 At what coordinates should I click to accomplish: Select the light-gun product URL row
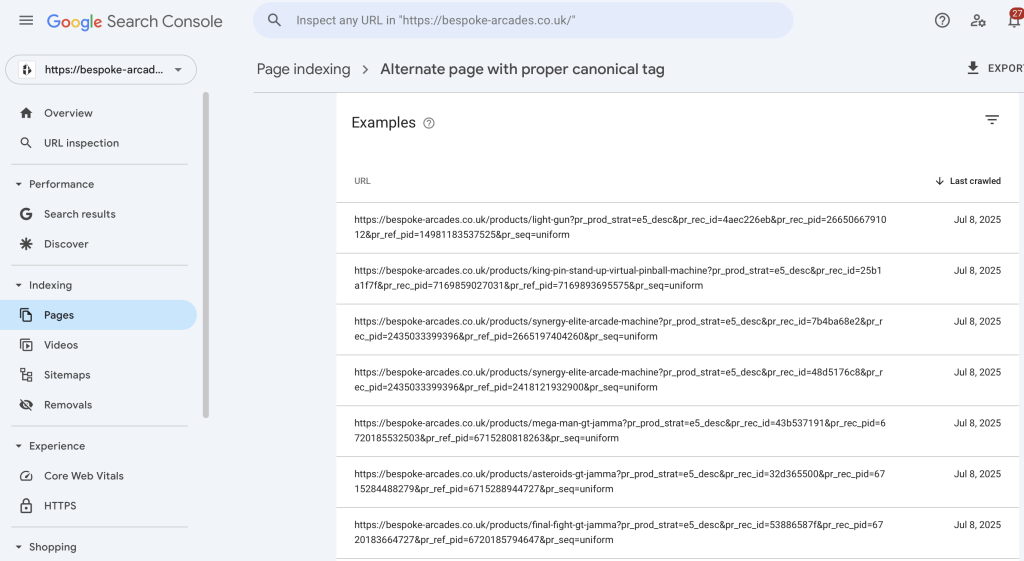tap(677, 227)
